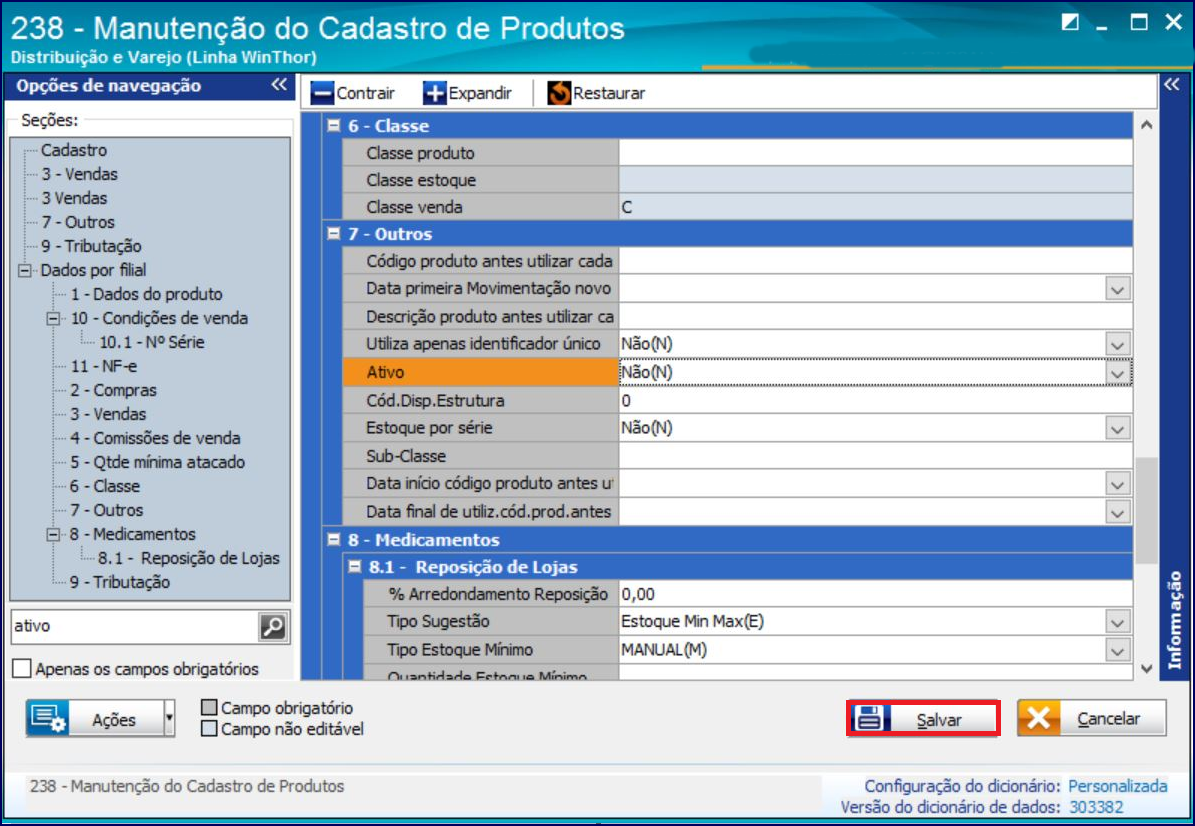Image resolution: width=1195 pixels, height=826 pixels.
Task: Open the Ações button dropdown arrow
Action: [169, 719]
